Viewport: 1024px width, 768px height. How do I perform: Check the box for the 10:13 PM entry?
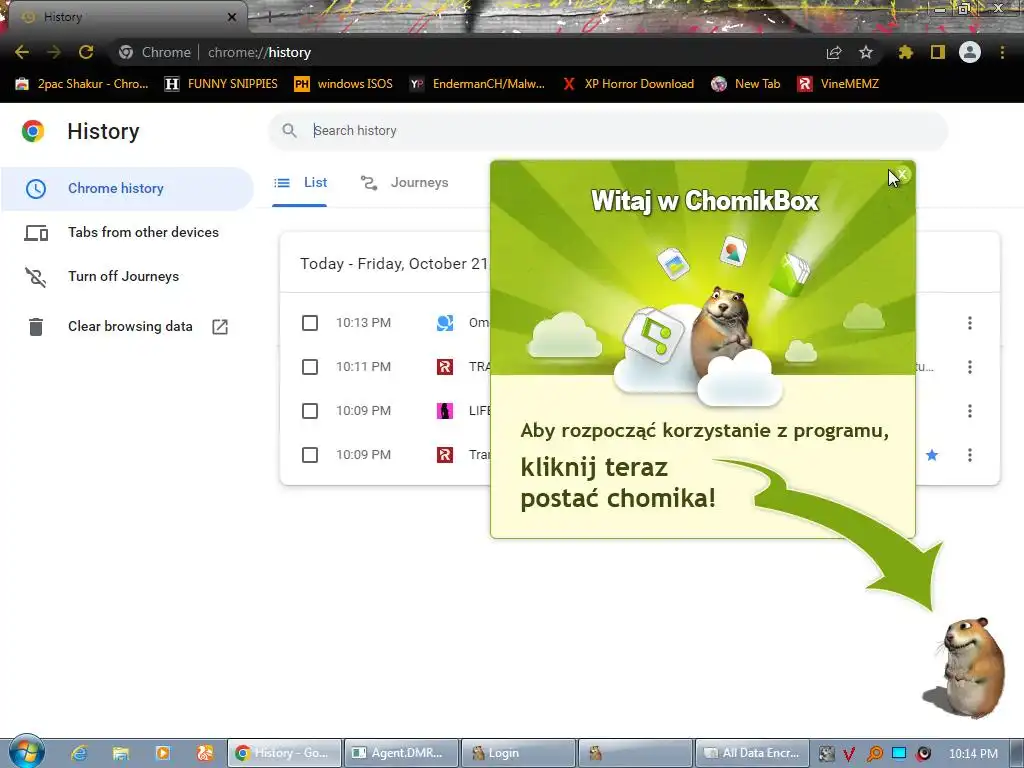(x=310, y=323)
